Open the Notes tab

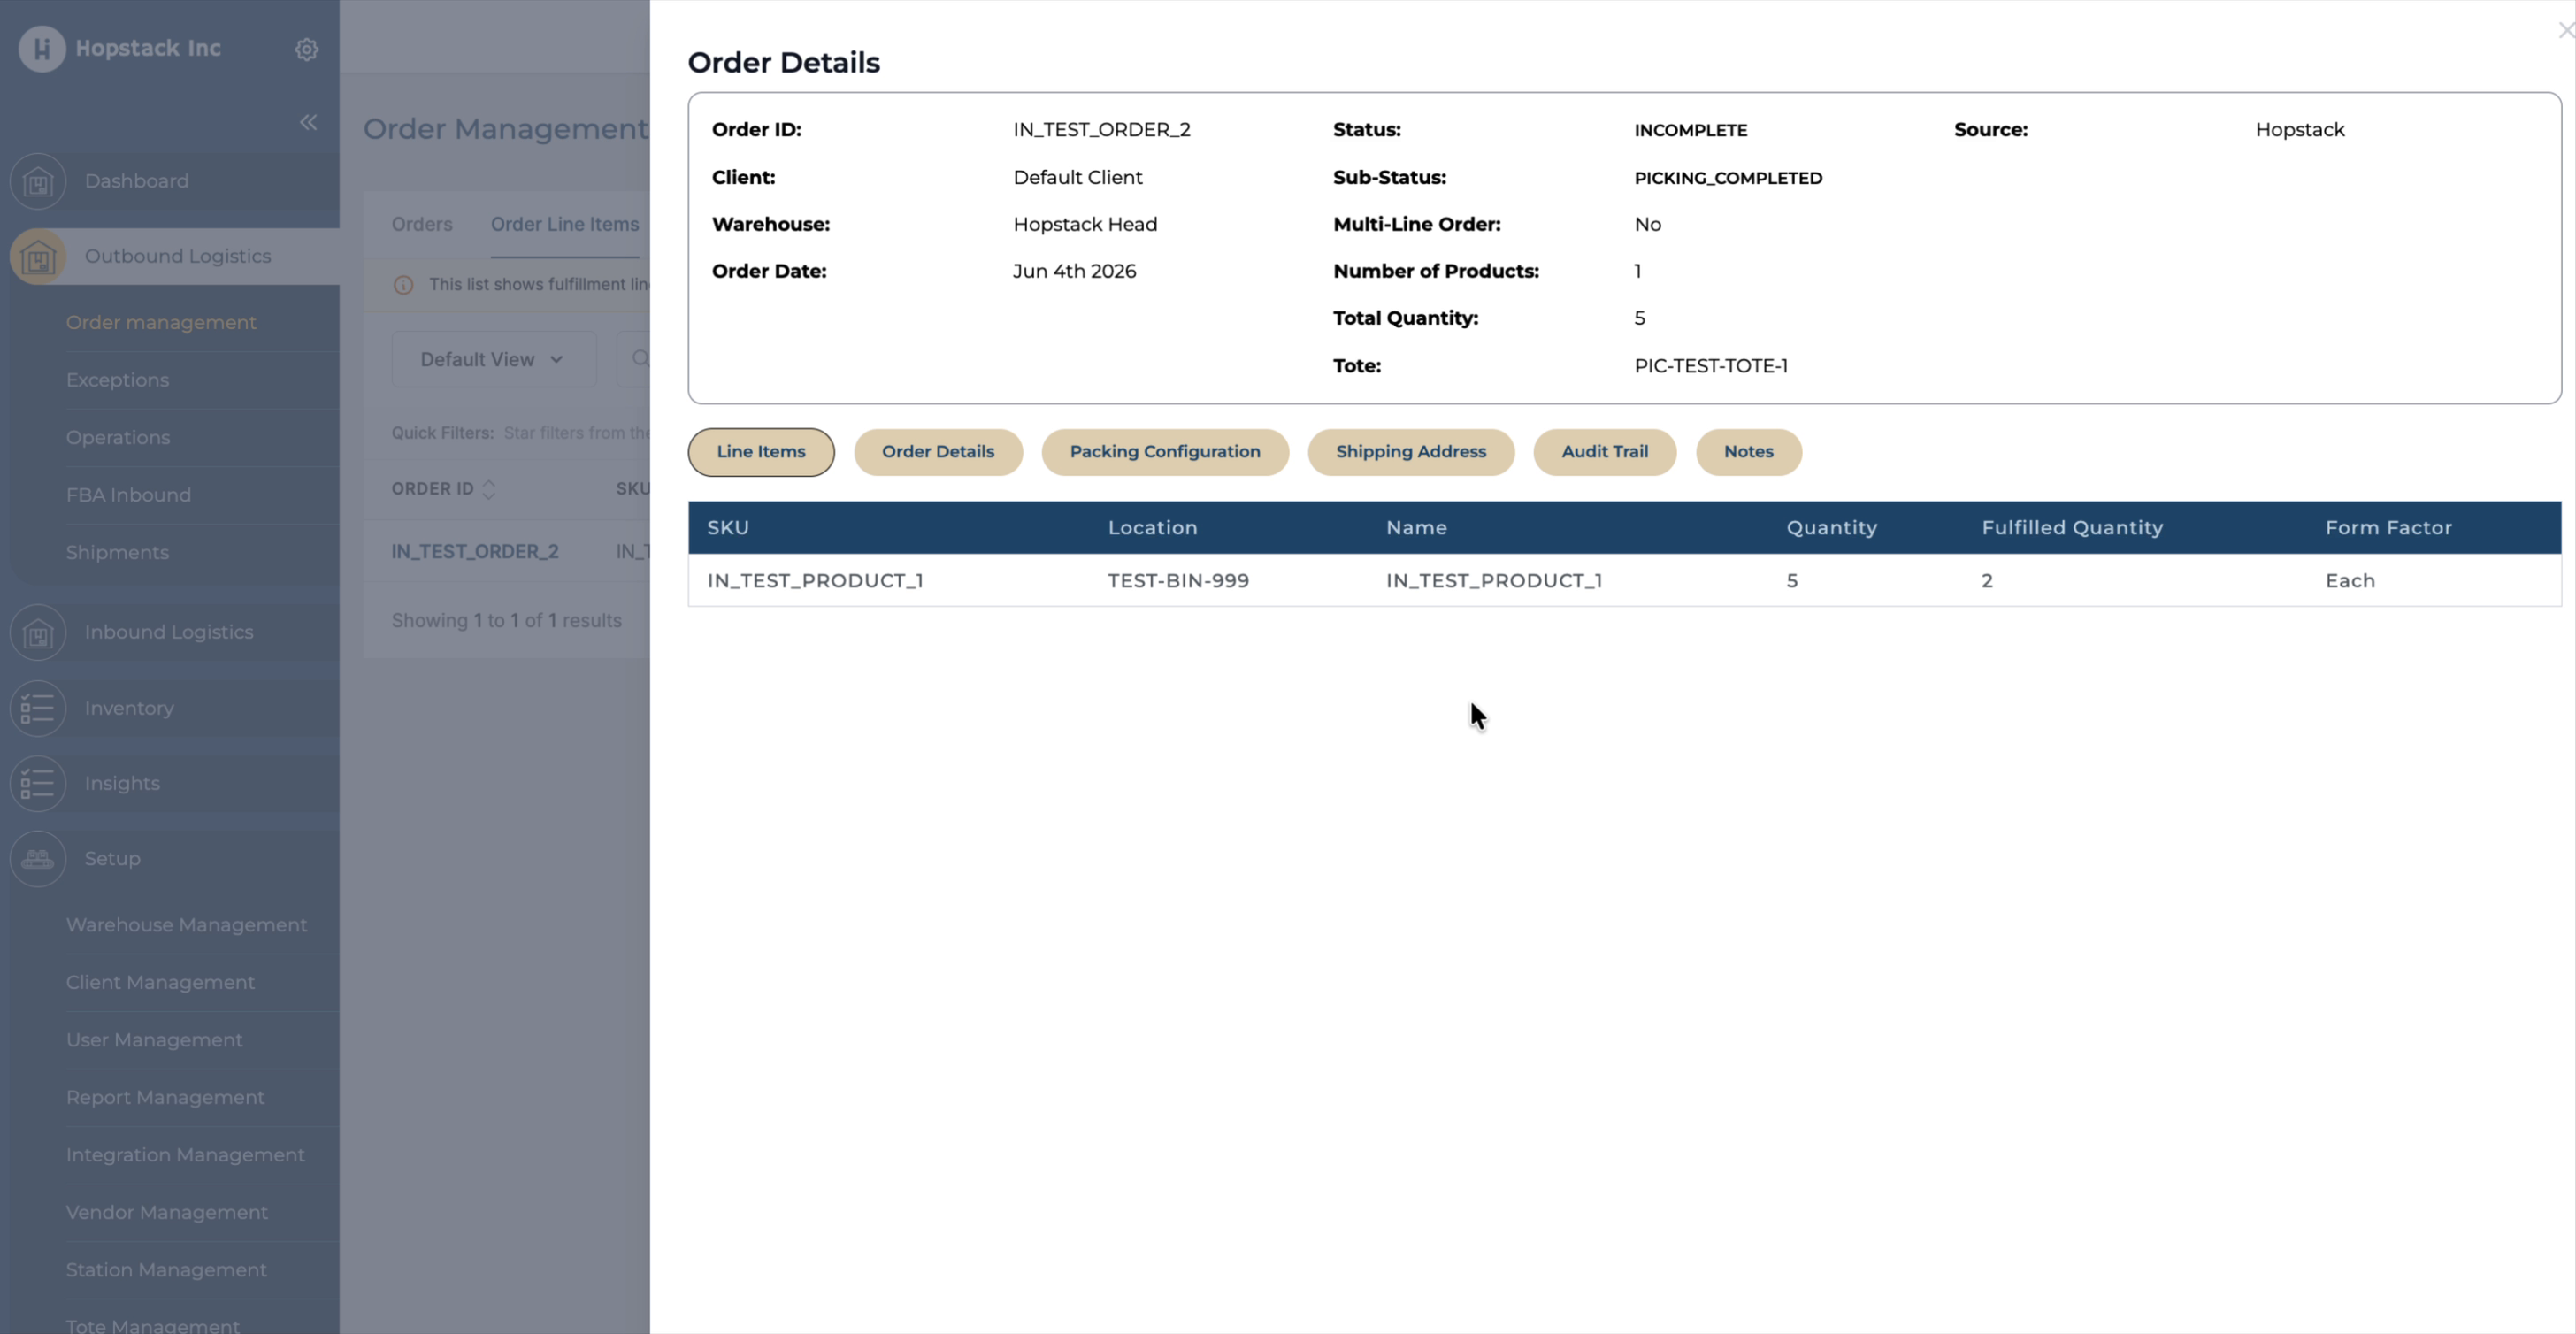1749,452
